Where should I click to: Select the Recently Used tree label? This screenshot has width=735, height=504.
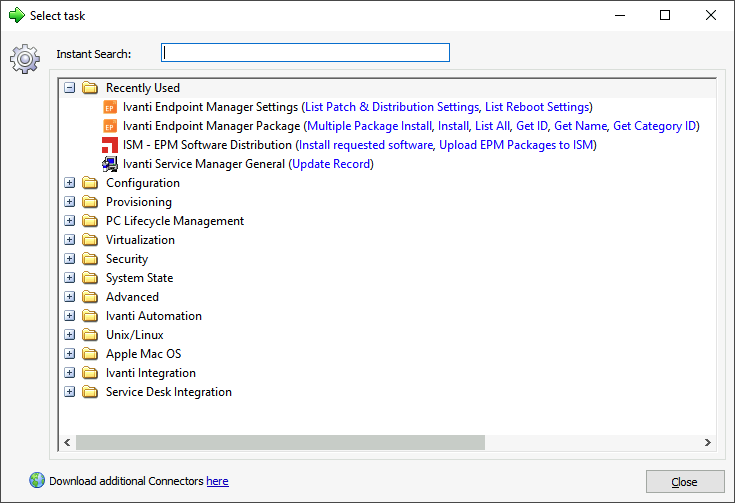coord(143,88)
